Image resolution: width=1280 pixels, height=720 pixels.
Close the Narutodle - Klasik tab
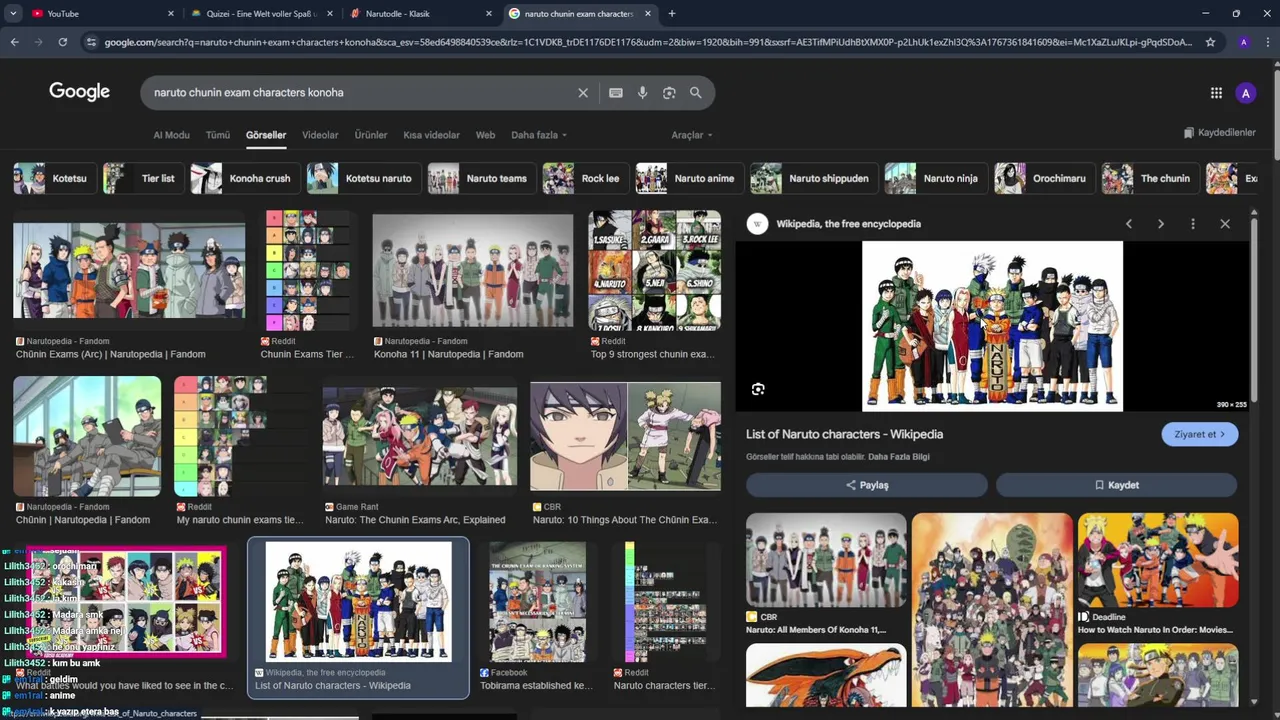pyautogui.click(x=489, y=14)
